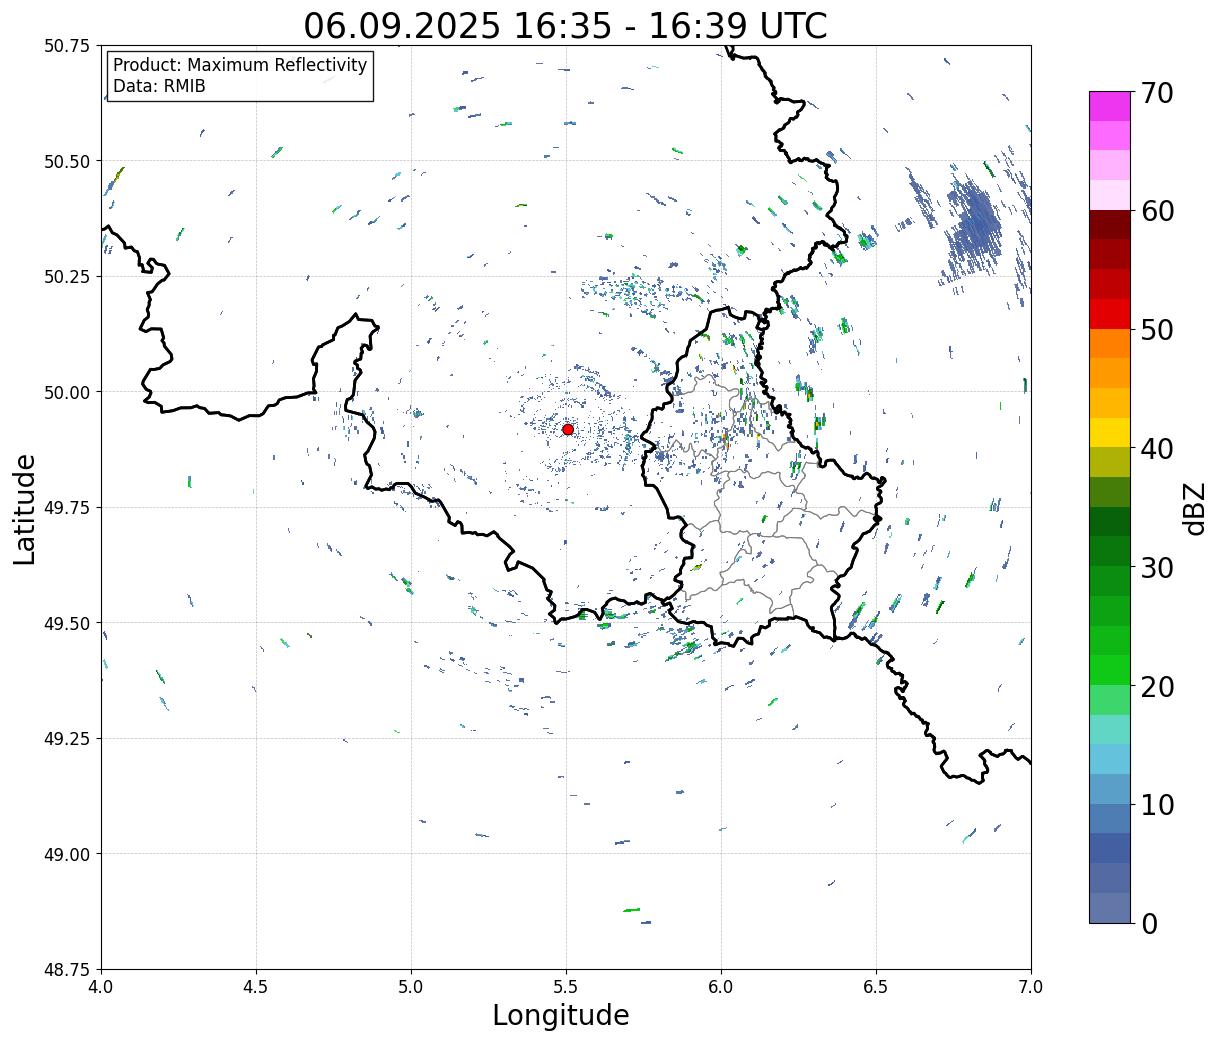Click the colorbar tick label '10'

pyautogui.click(x=1156, y=805)
